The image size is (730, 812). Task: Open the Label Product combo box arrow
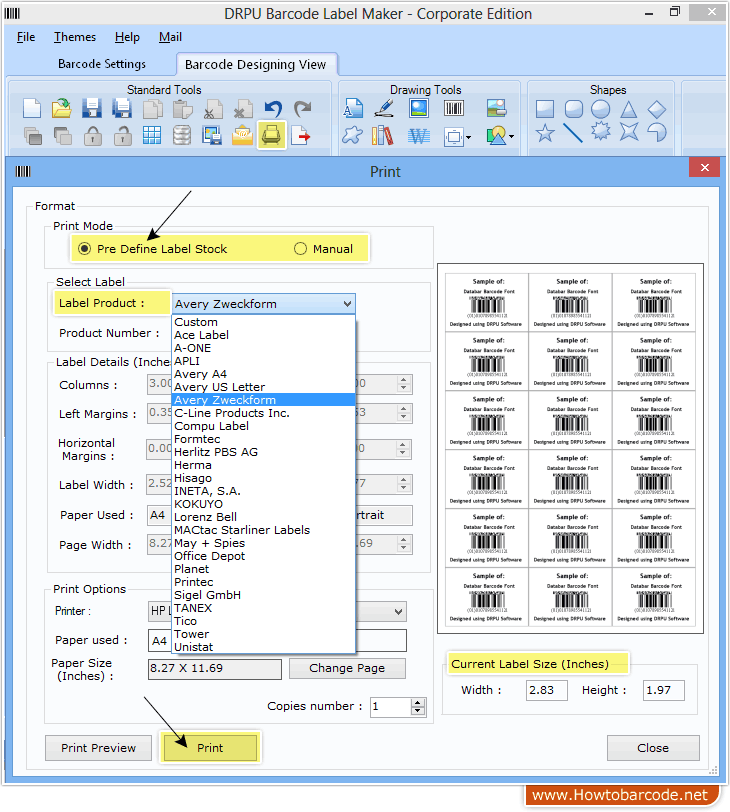[x=347, y=304]
